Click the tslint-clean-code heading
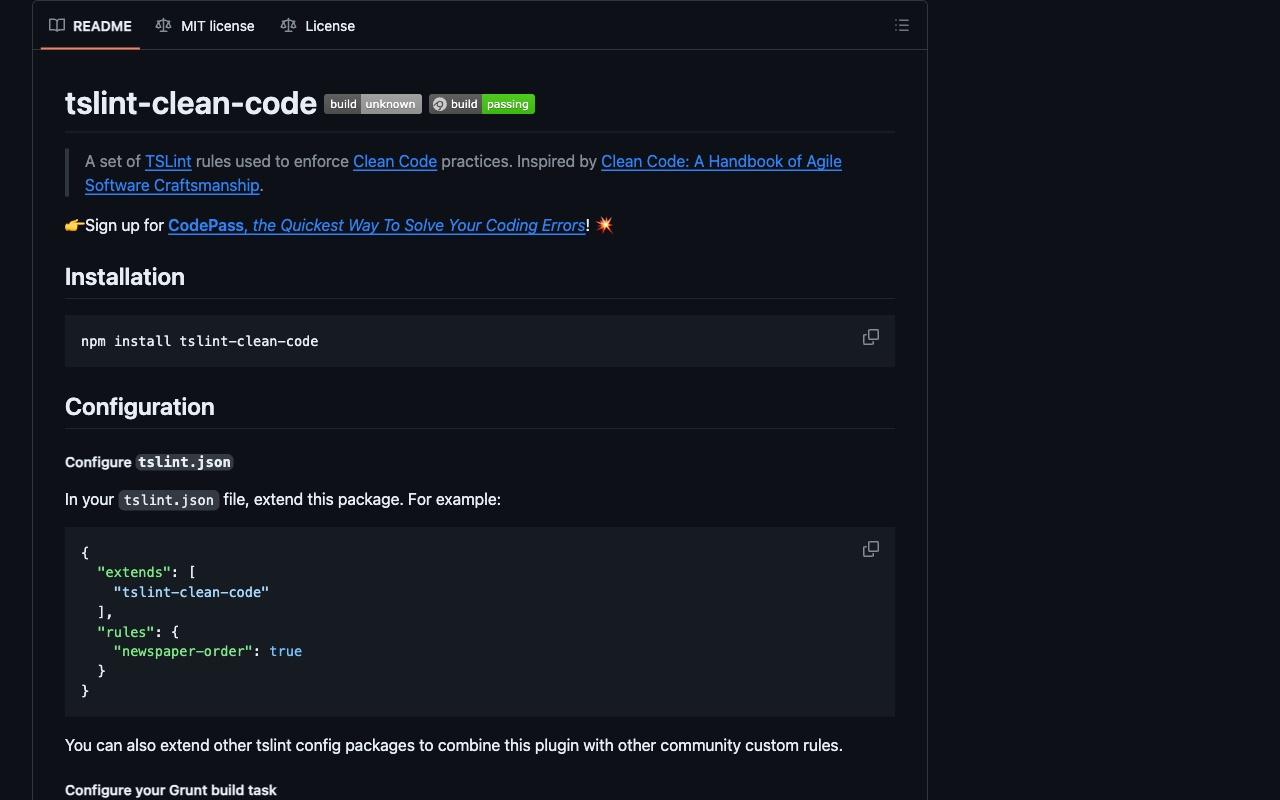This screenshot has height=800, width=1280. pyautogui.click(x=191, y=103)
